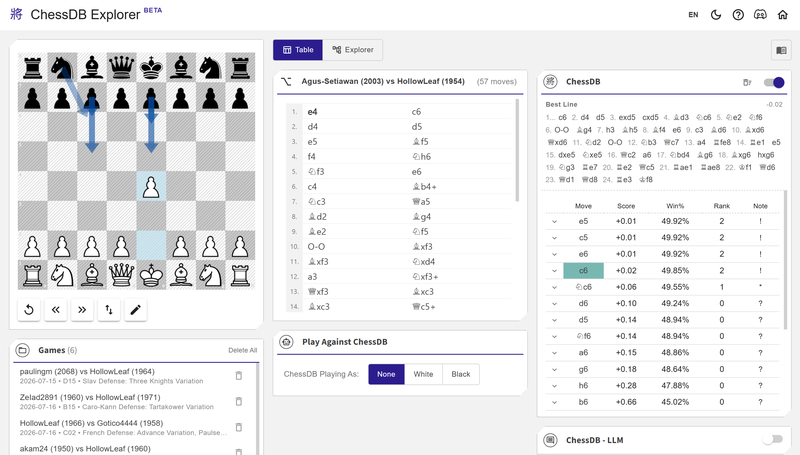Delete the paulingm vs HollowLeaf game
The height and width of the screenshot is (455, 800).
(x=238, y=376)
